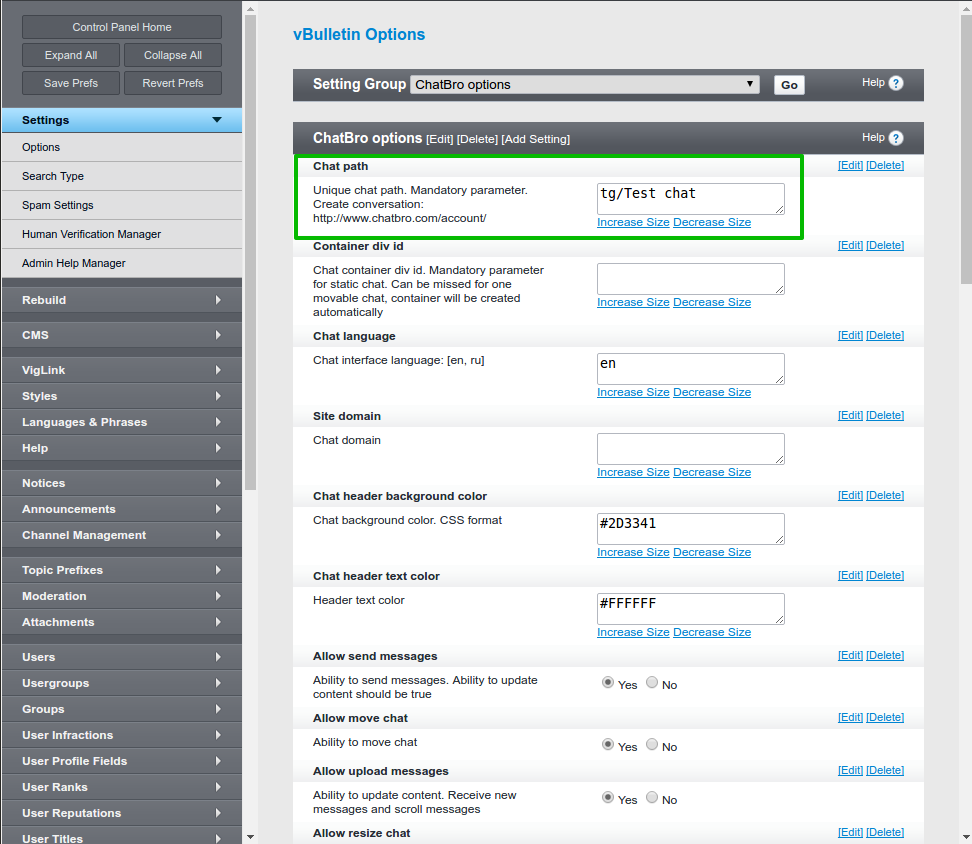Open Admin Help Manager

[122, 263]
